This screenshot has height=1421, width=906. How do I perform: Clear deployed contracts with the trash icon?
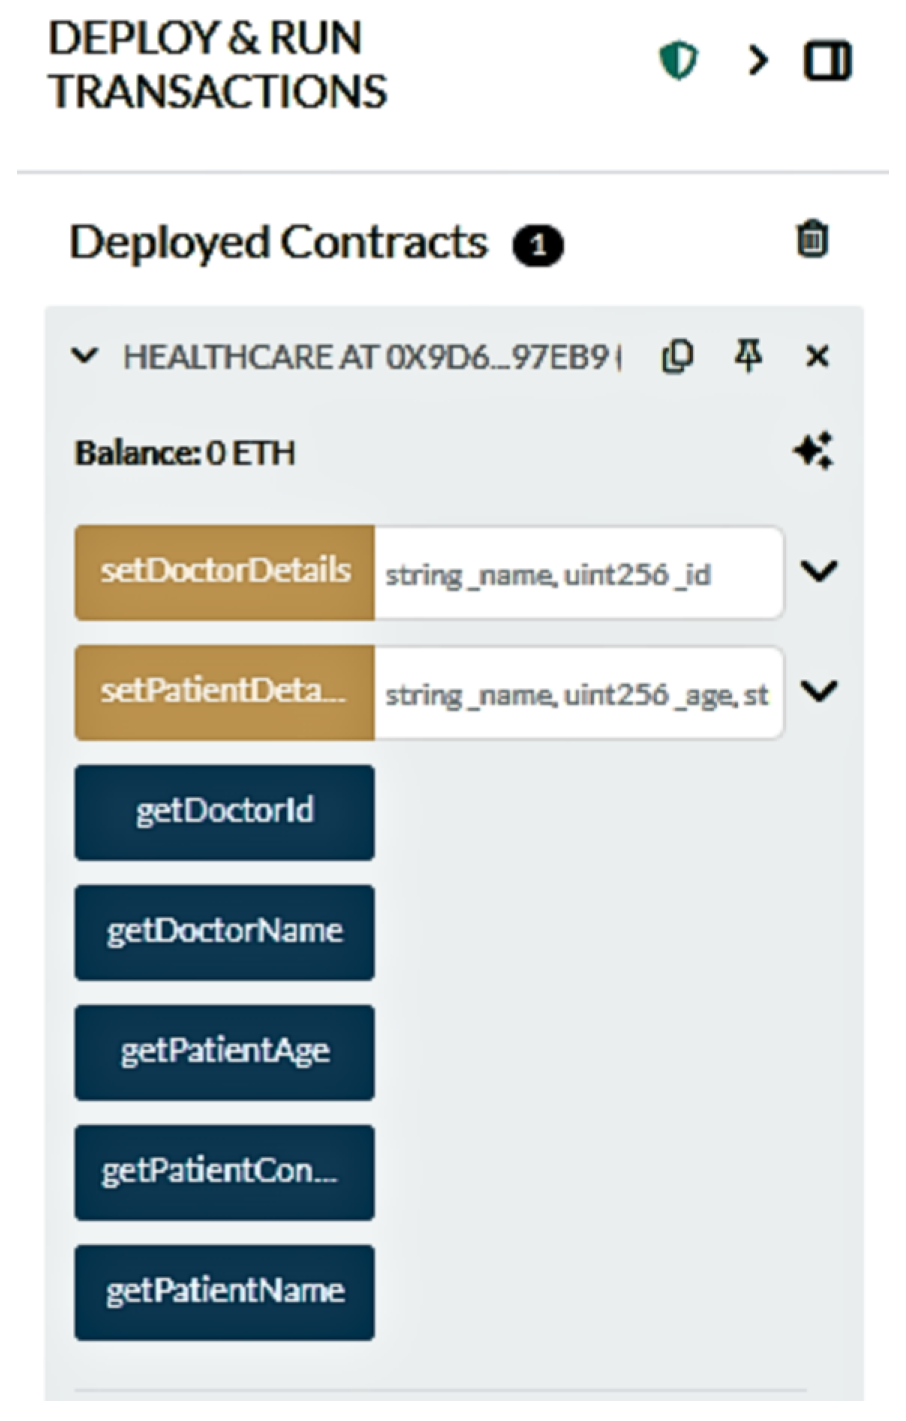pyautogui.click(x=812, y=240)
